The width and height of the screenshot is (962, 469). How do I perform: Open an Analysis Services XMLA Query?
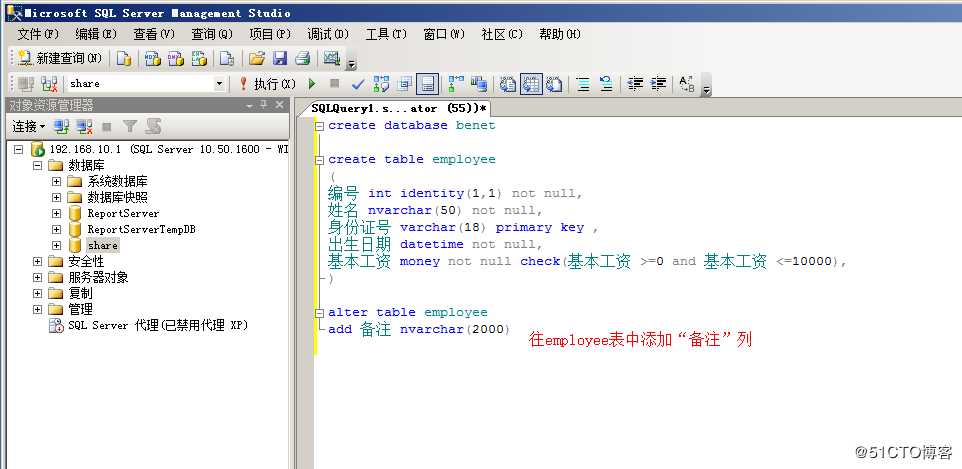pos(199,58)
